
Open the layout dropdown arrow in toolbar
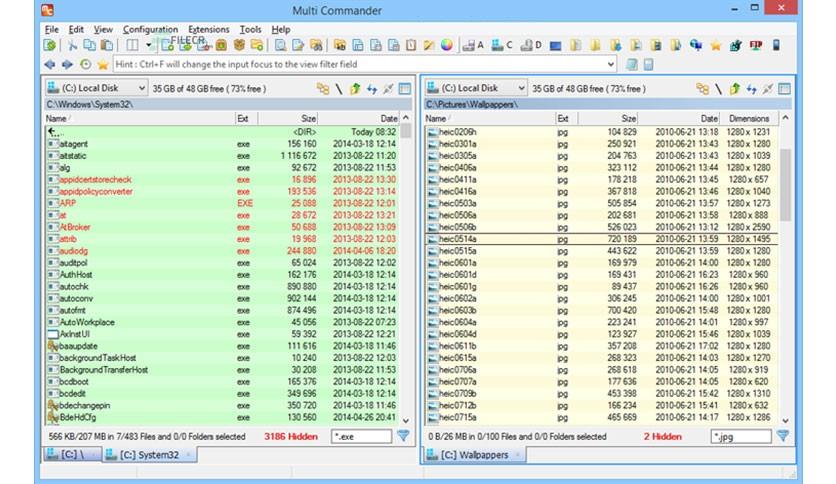[x=149, y=45]
